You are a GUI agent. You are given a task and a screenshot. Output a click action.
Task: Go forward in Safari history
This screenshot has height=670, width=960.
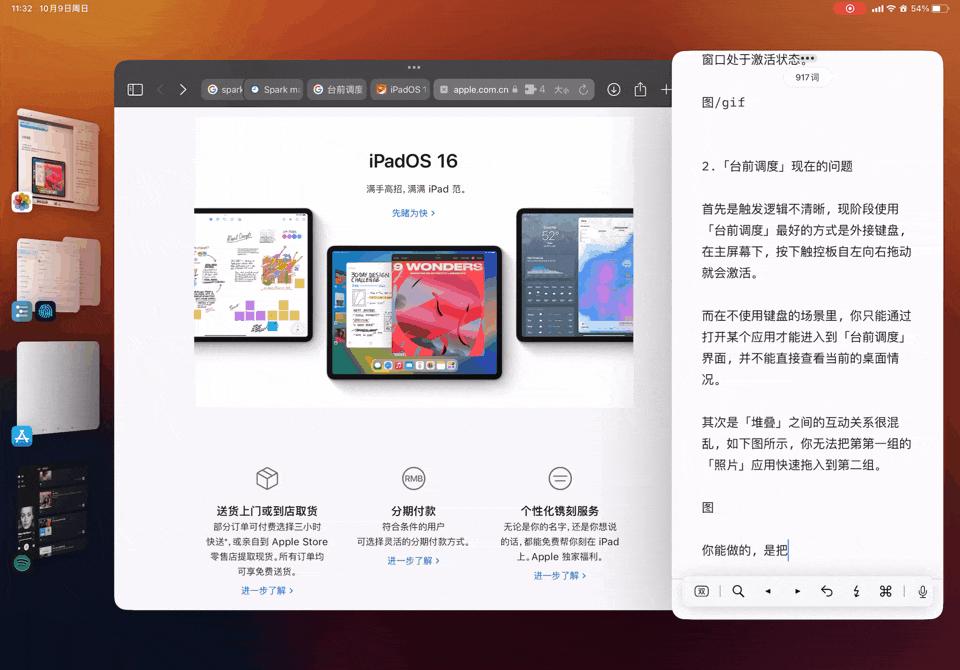(x=182, y=90)
